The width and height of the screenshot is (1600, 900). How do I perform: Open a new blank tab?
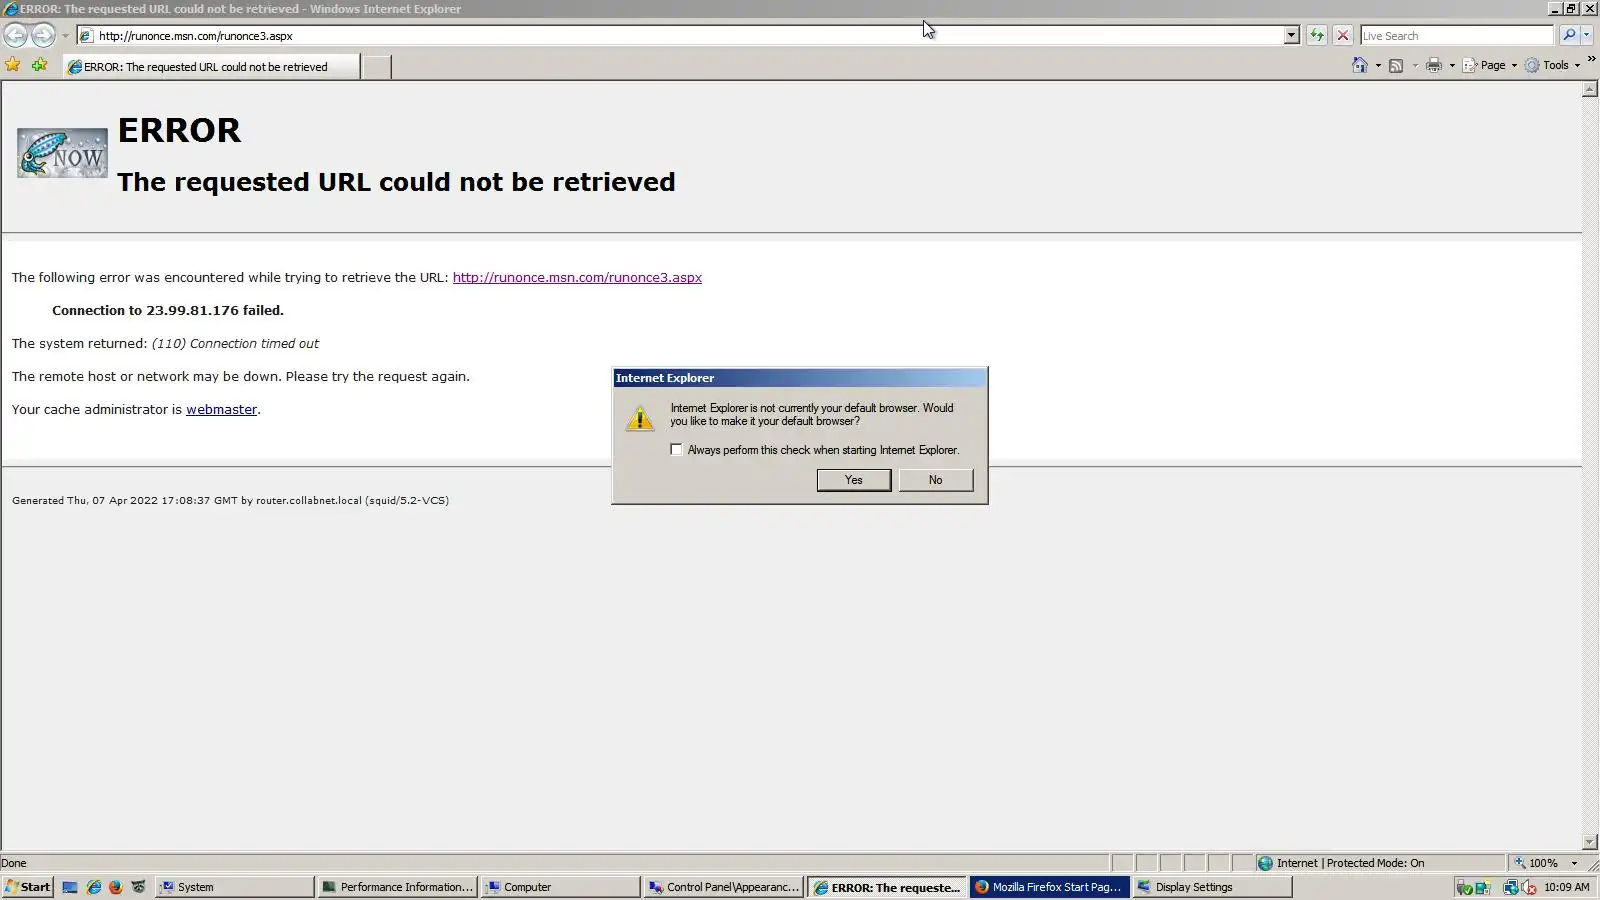(376, 67)
